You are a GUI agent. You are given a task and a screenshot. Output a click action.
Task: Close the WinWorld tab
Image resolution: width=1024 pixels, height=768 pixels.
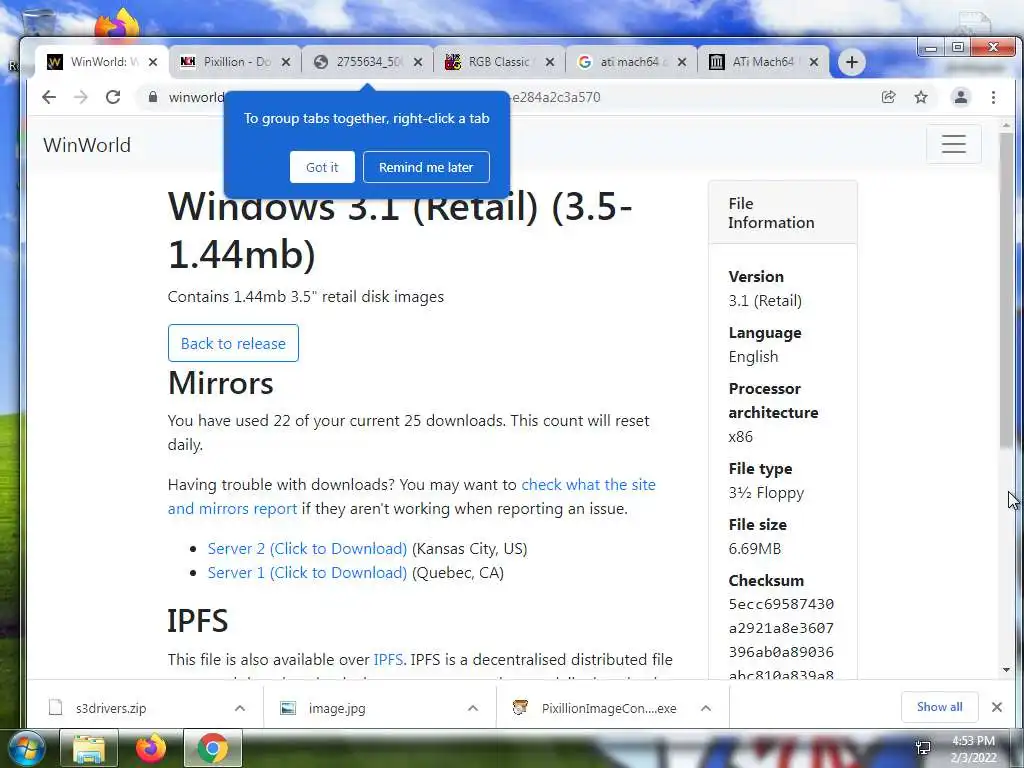pyautogui.click(x=153, y=62)
